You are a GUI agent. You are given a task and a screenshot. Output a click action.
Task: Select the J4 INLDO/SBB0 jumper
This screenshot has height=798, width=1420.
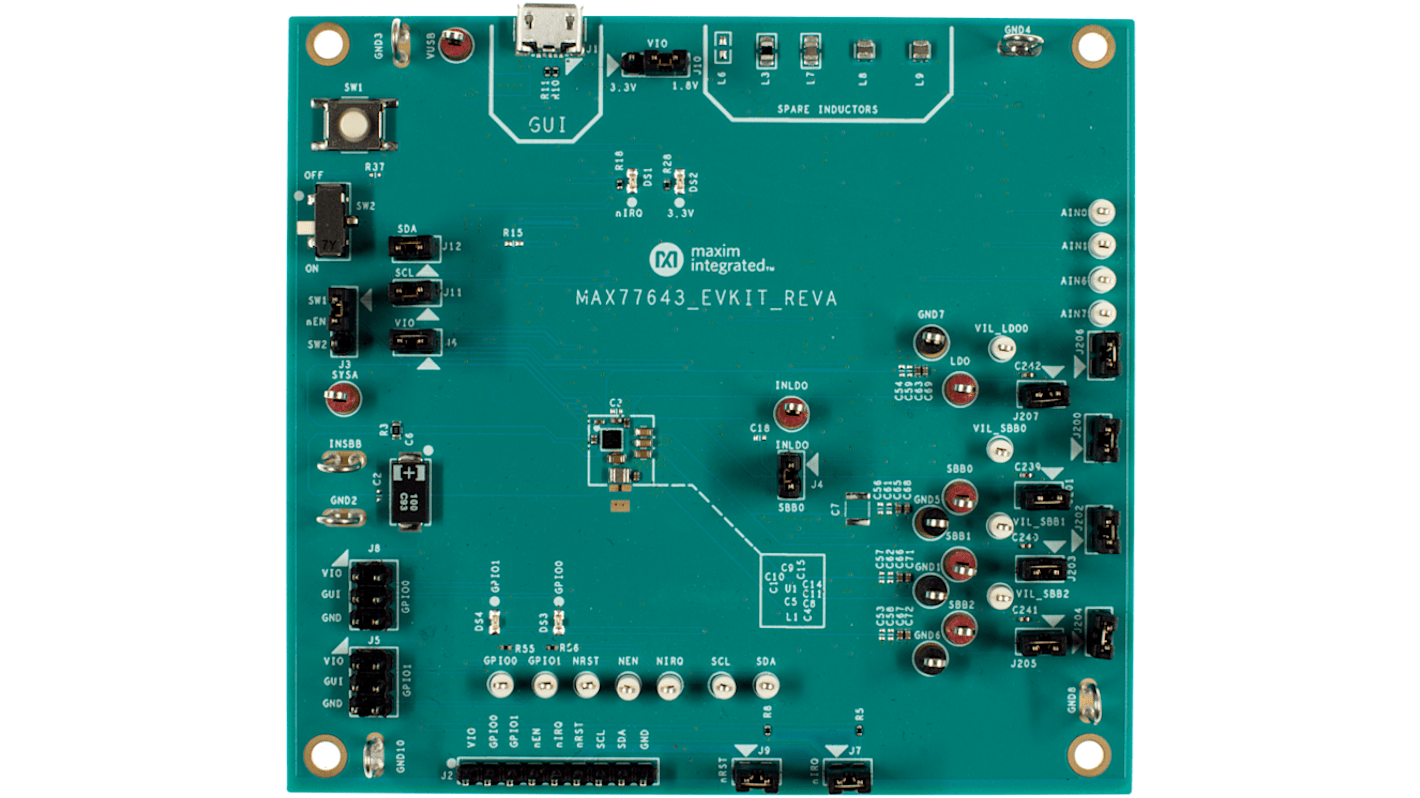[790, 474]
